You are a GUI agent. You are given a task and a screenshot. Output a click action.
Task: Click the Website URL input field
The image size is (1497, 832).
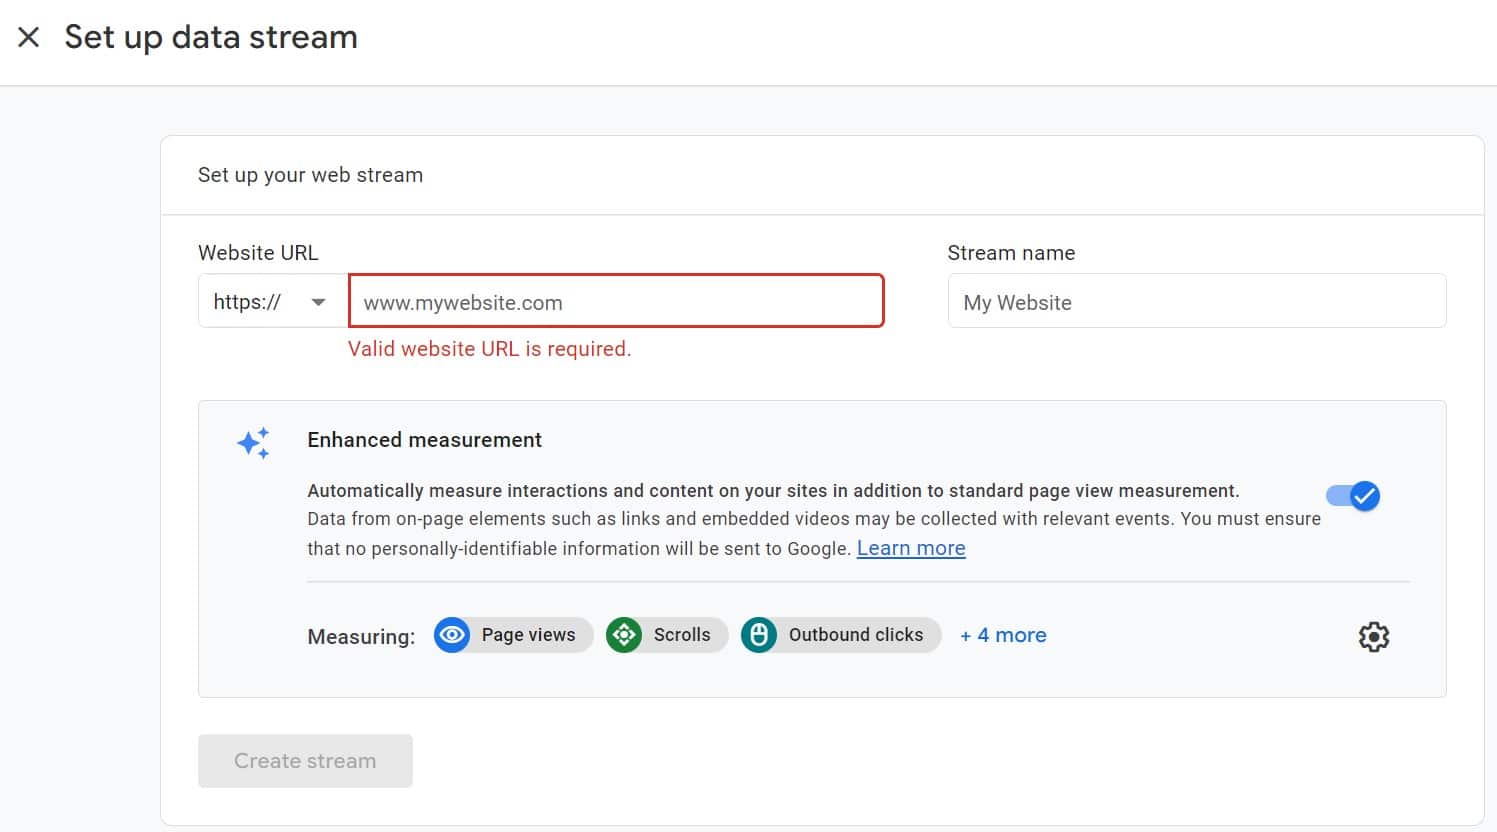tap(616, 301)
